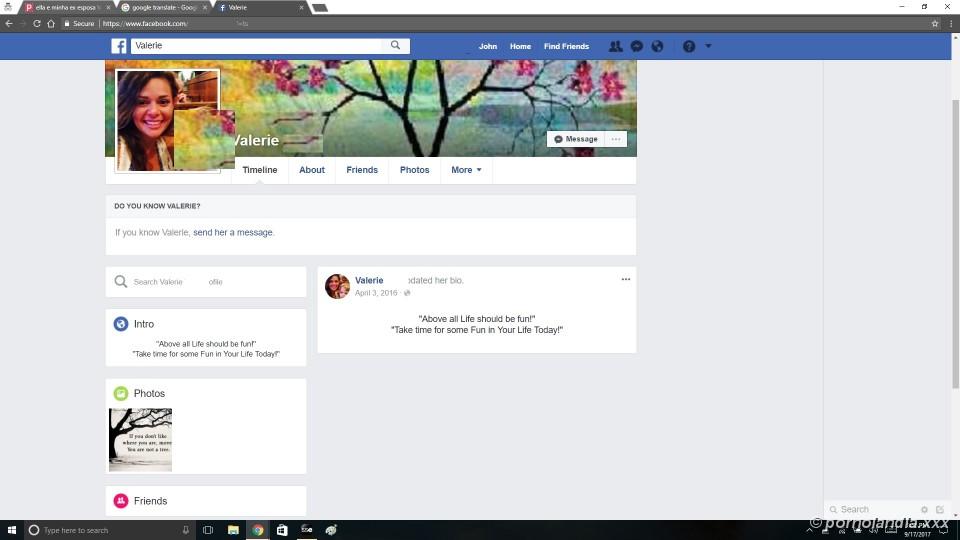Screen dimensions: 960x540
Task: Open the chat settings gear icon
Action: [924, 510]
